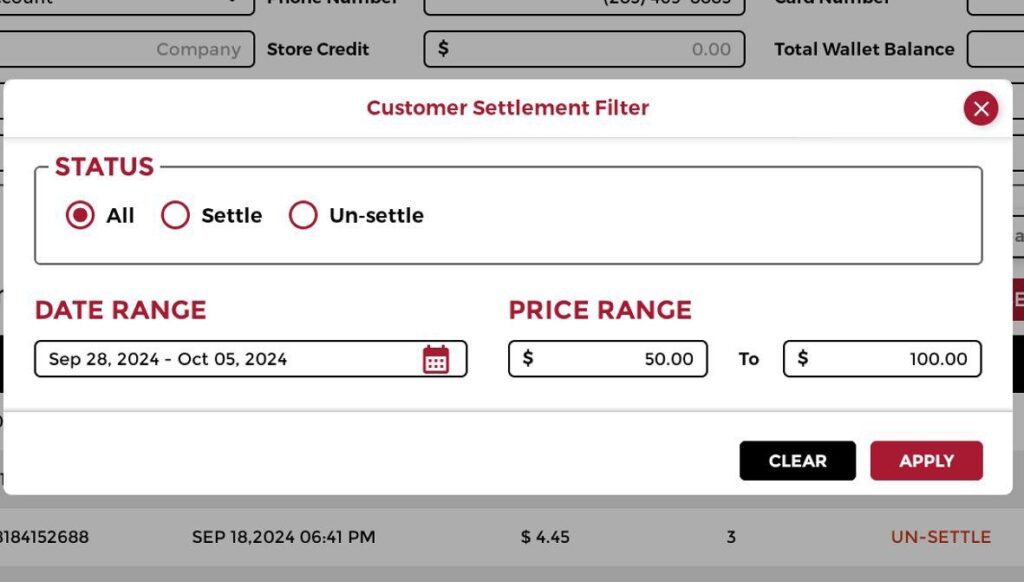Click the Store Credit amount field
The height and width of the screenshot is (582, 1024).
(590, 49)
